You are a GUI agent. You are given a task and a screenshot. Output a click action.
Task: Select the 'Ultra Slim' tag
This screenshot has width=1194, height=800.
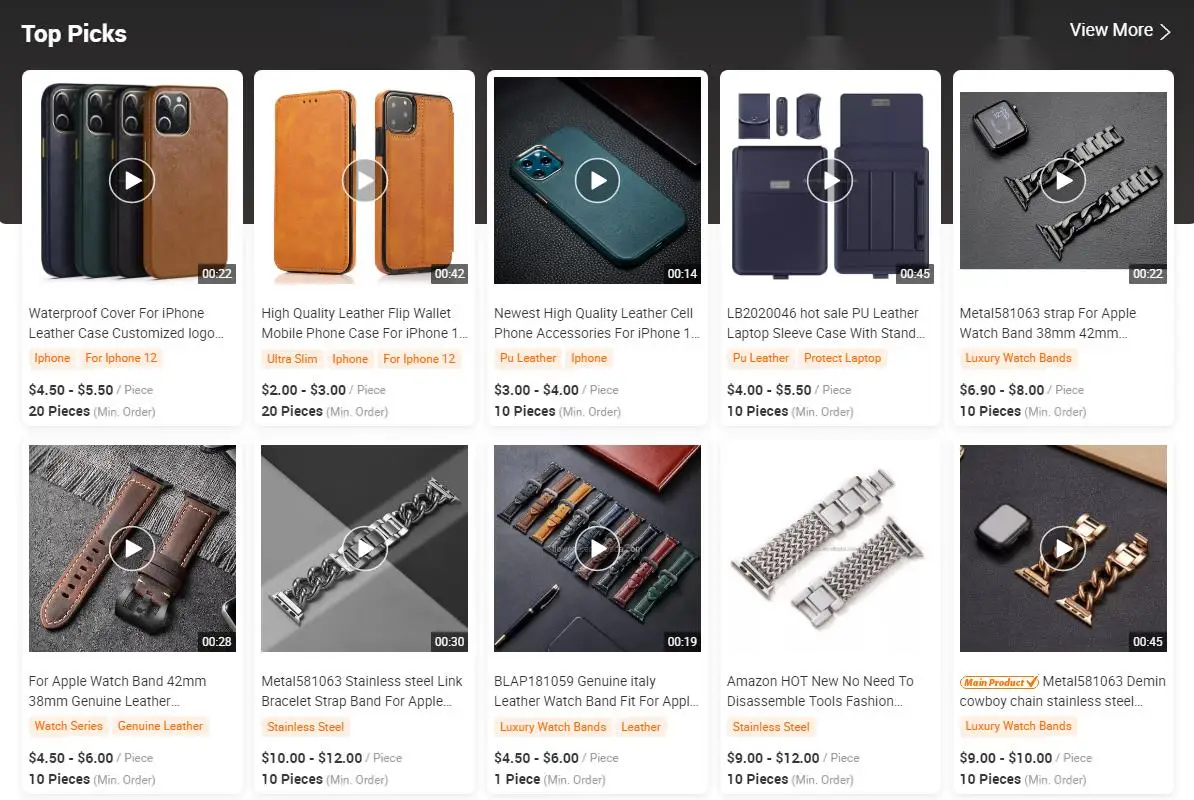(x=292, y=359)
